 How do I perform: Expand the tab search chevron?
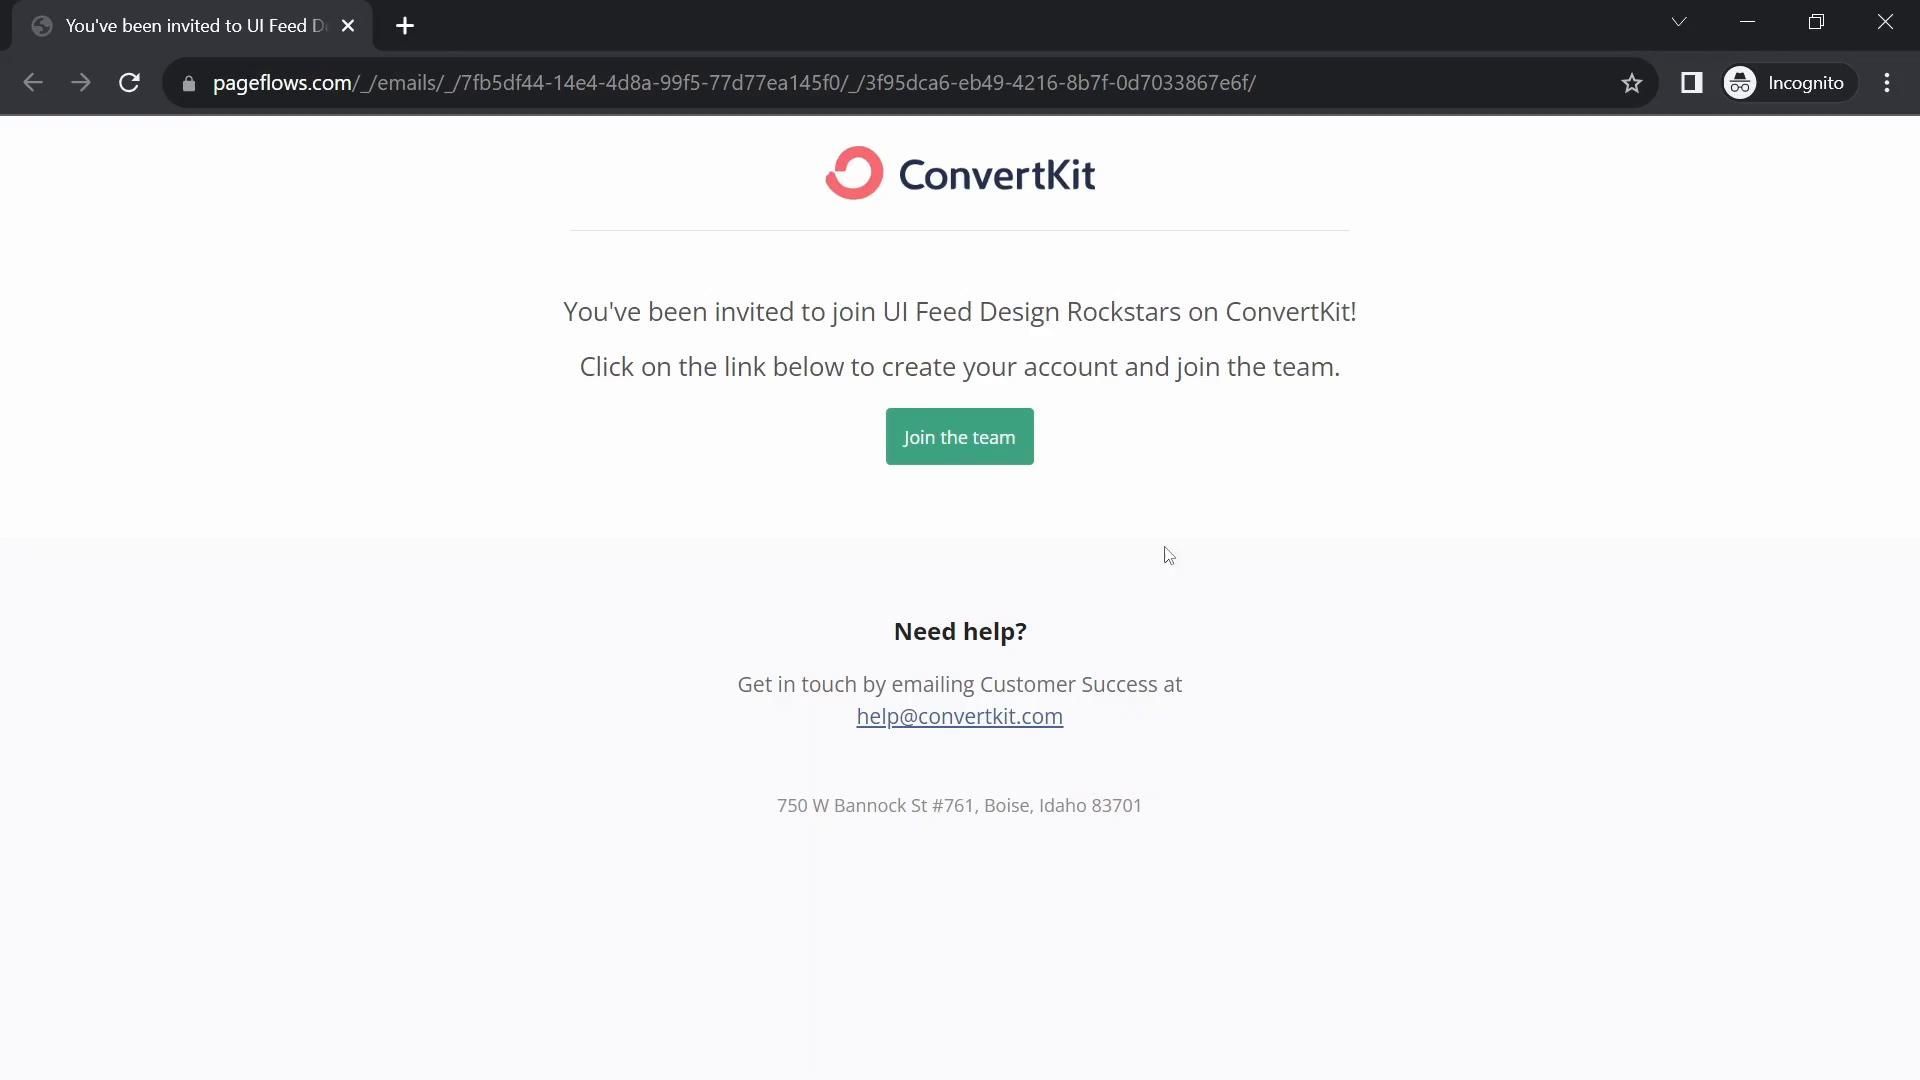click(x=1679, y=22)
